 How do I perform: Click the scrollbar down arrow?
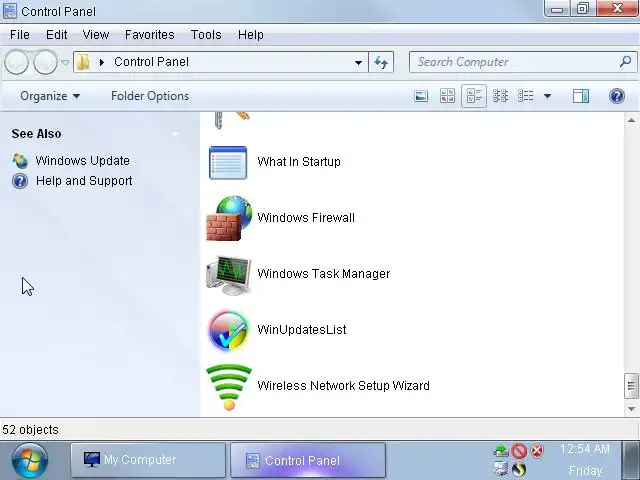point(631,409)
